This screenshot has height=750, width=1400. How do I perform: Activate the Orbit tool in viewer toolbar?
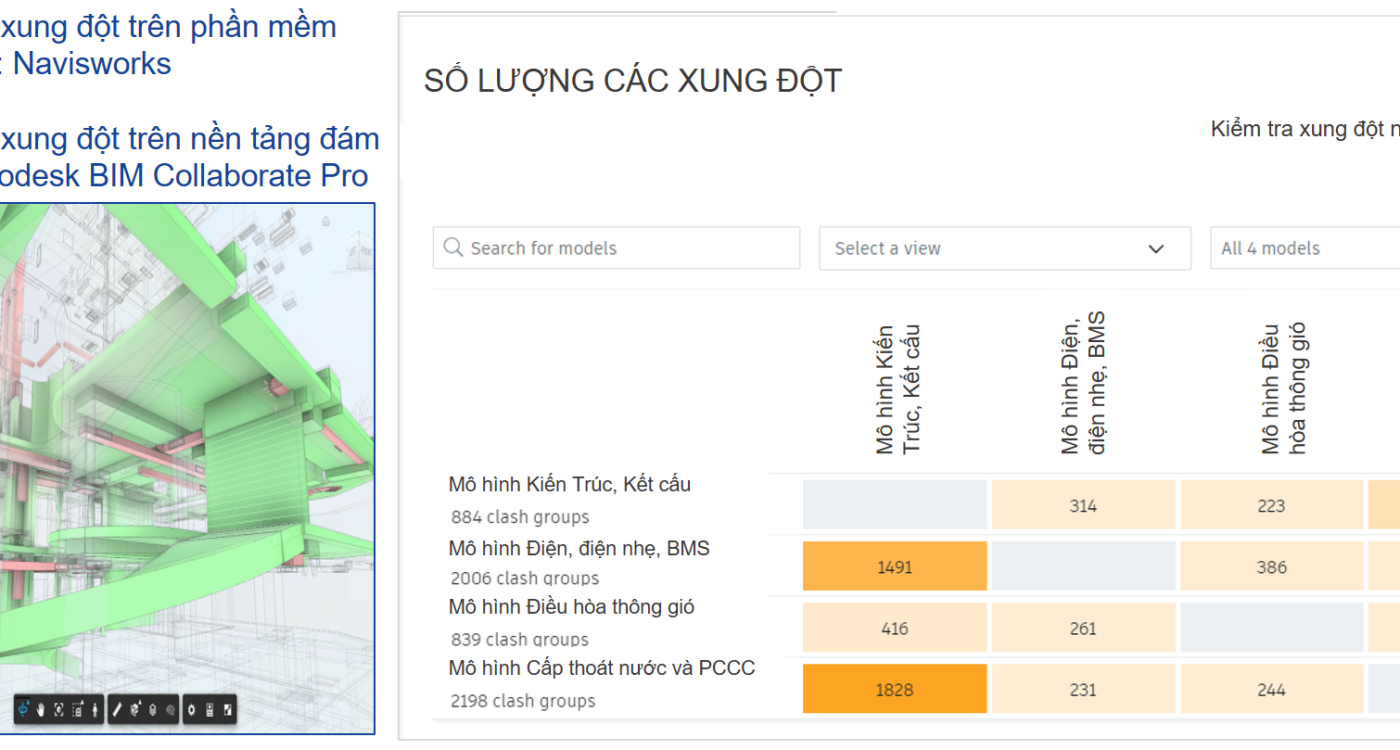[23, 709]
